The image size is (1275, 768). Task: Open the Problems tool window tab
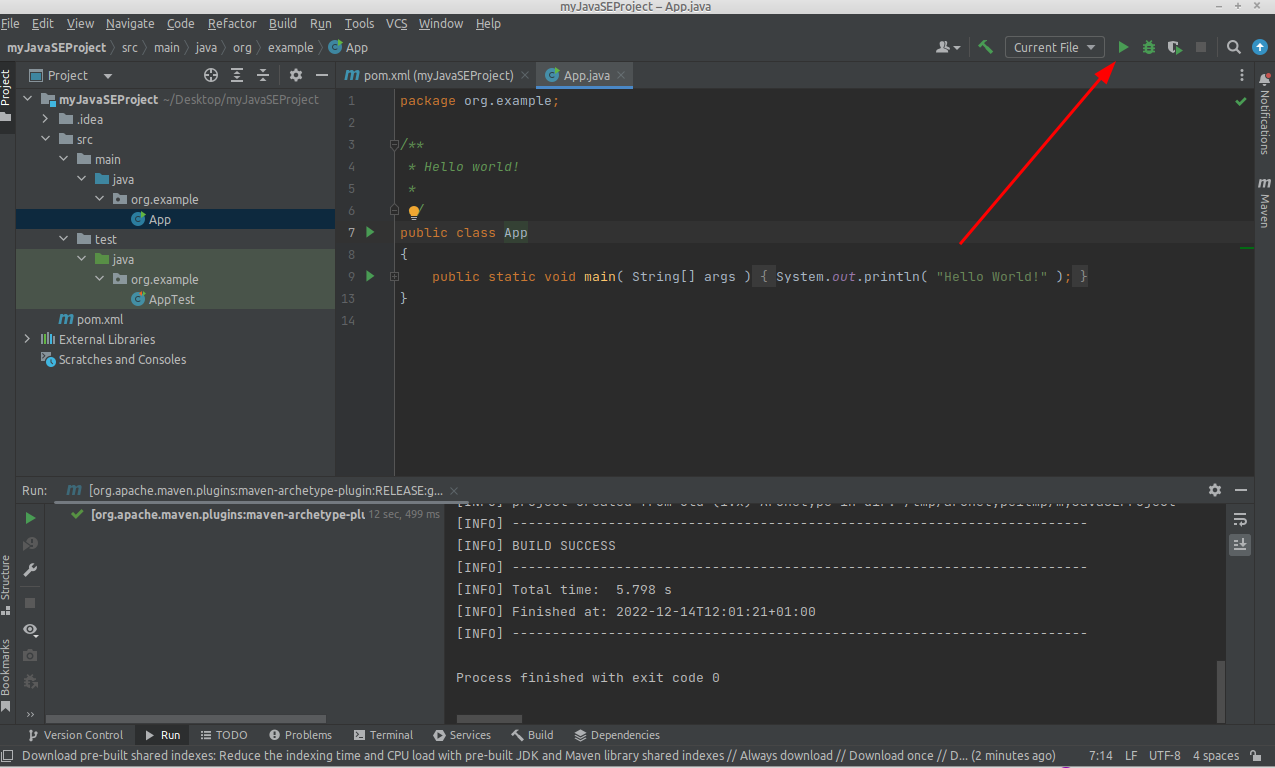click(300, 735)
